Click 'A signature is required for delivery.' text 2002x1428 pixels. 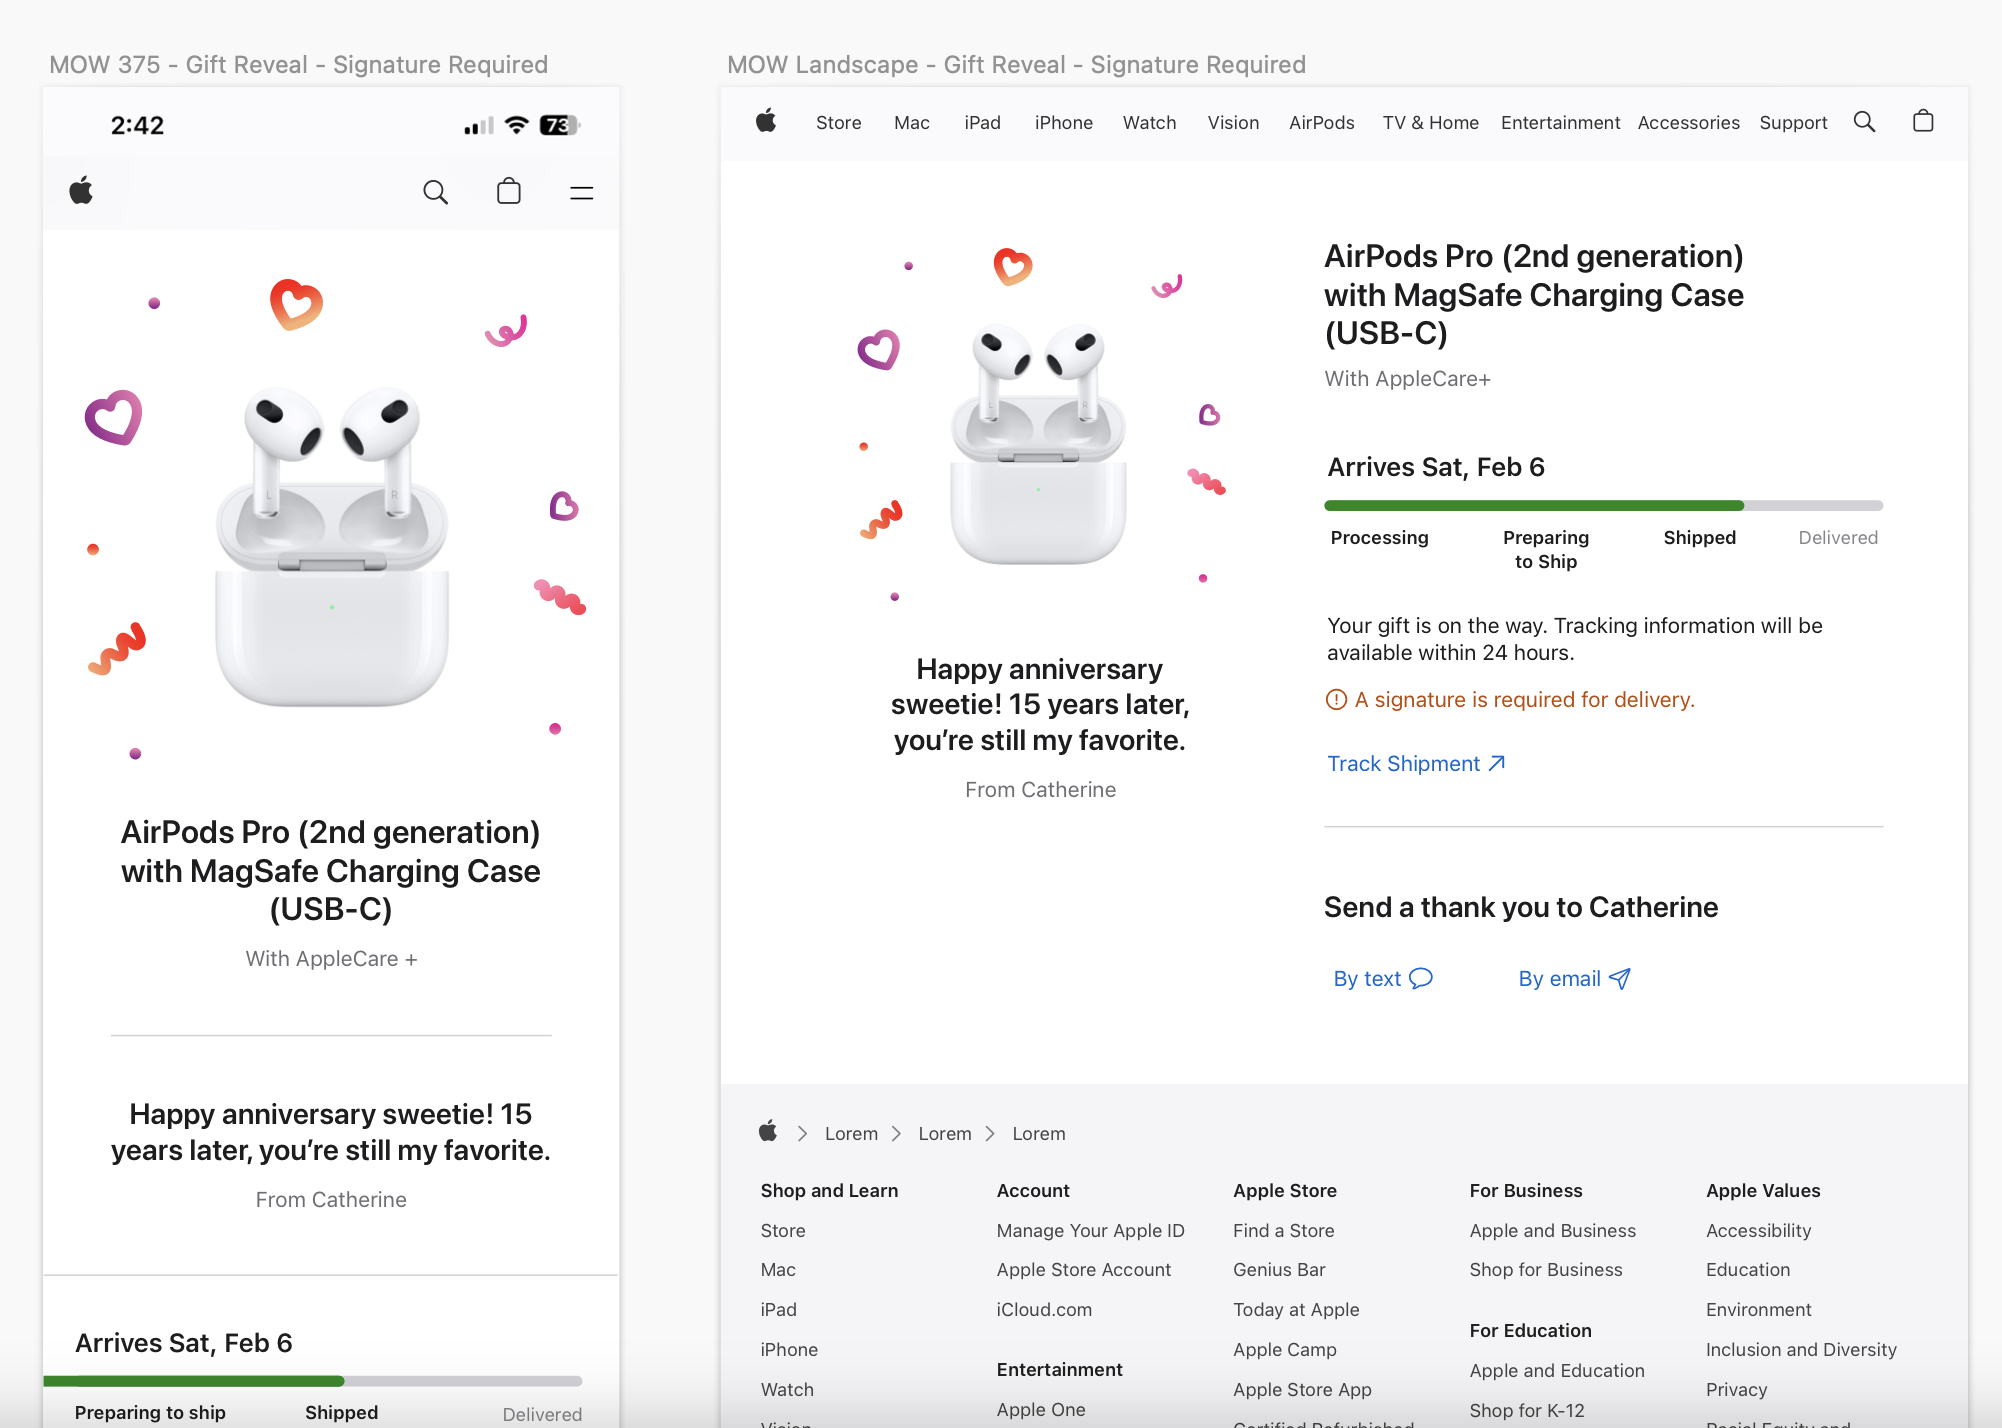tap(1525, 700)
